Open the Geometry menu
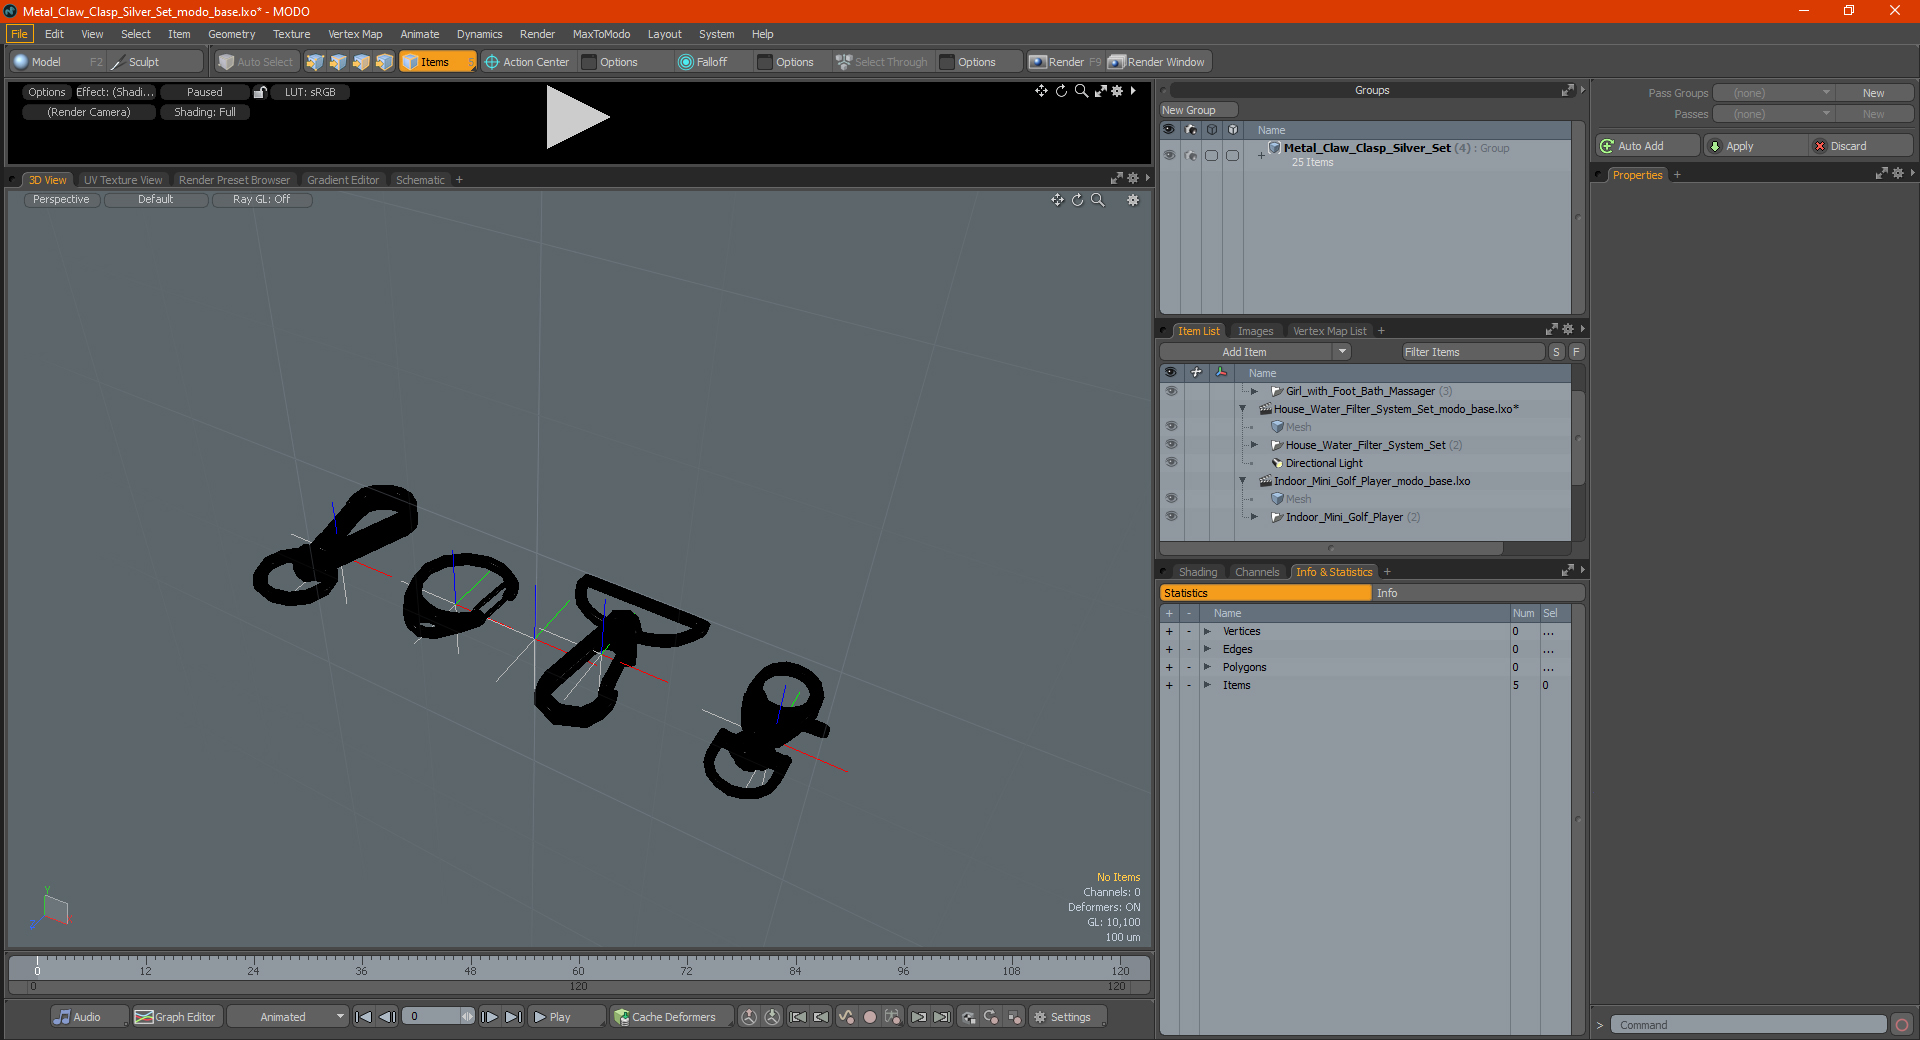Screen dimensions: 1920x1040 pyautogui.click(x=231, y=34)
